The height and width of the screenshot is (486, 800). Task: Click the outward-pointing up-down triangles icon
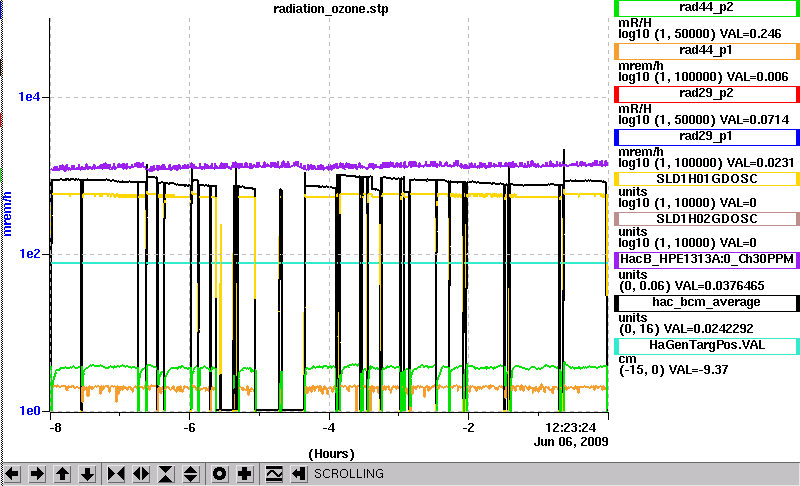pyautogui.click(x=190, y=474)
